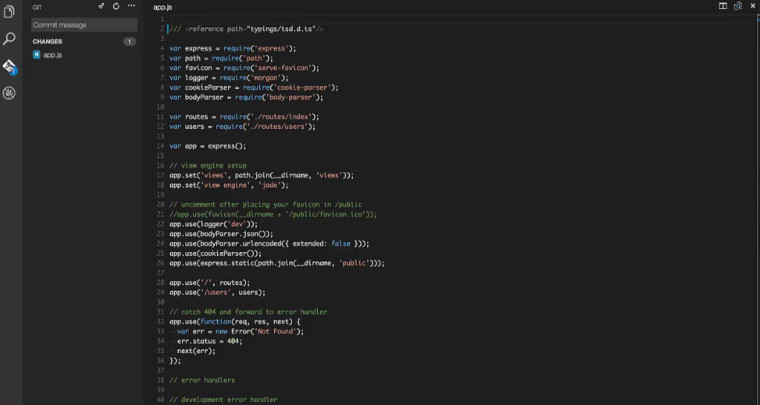The image size is (760, 405).
Task: Click the 'var app = express();' line
Action: 208,146
